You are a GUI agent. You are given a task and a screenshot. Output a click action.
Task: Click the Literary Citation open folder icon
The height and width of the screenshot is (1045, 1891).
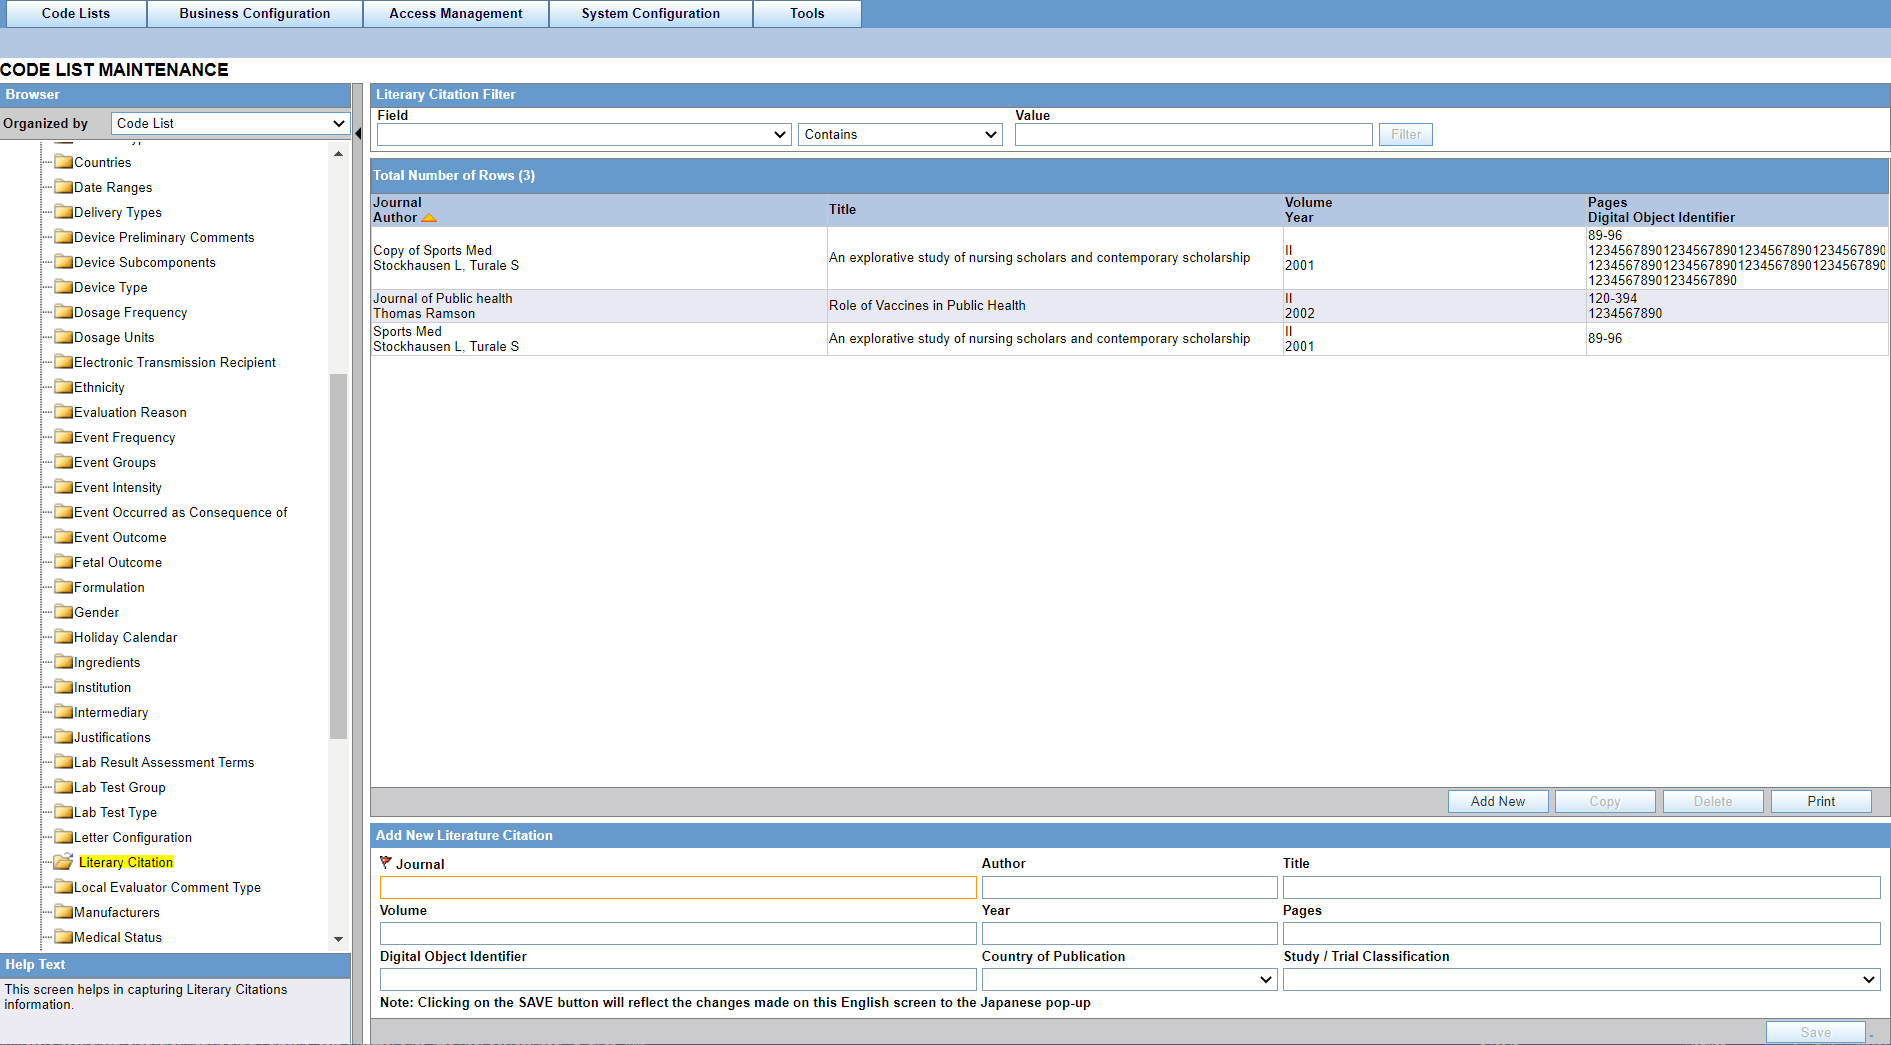(x=63, y=861)
